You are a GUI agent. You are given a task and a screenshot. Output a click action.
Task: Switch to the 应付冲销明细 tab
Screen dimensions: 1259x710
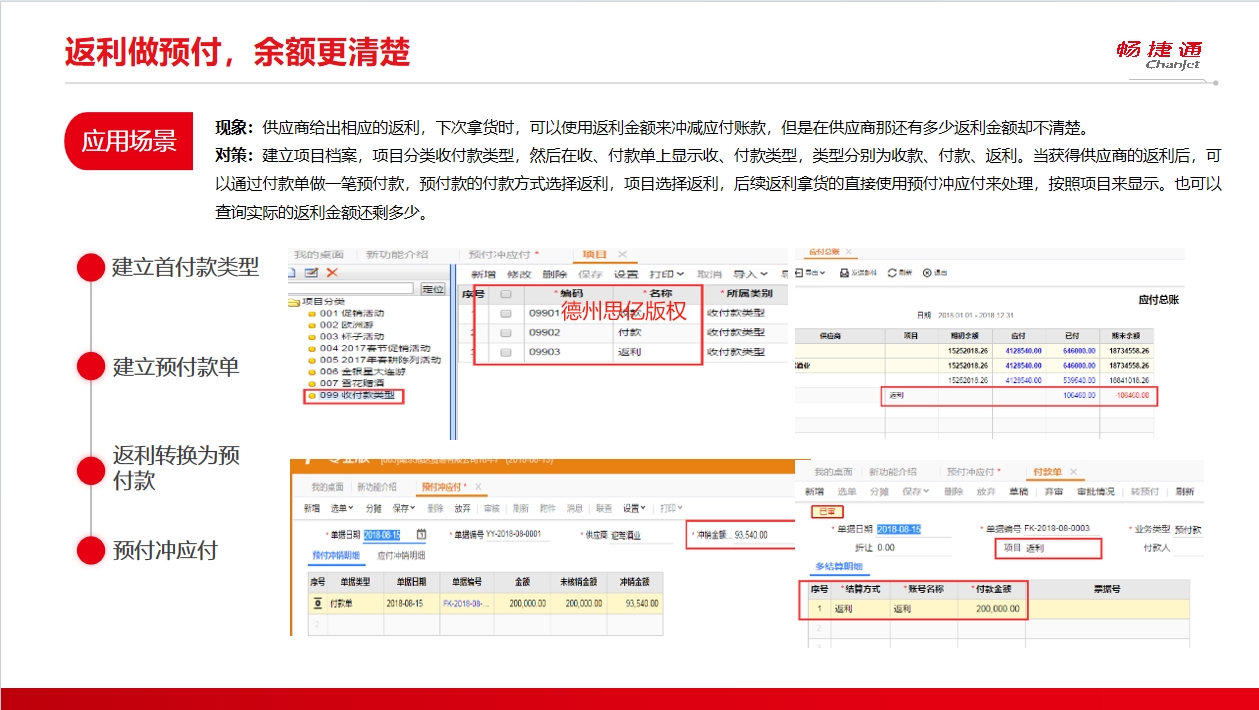click(401, 555)
